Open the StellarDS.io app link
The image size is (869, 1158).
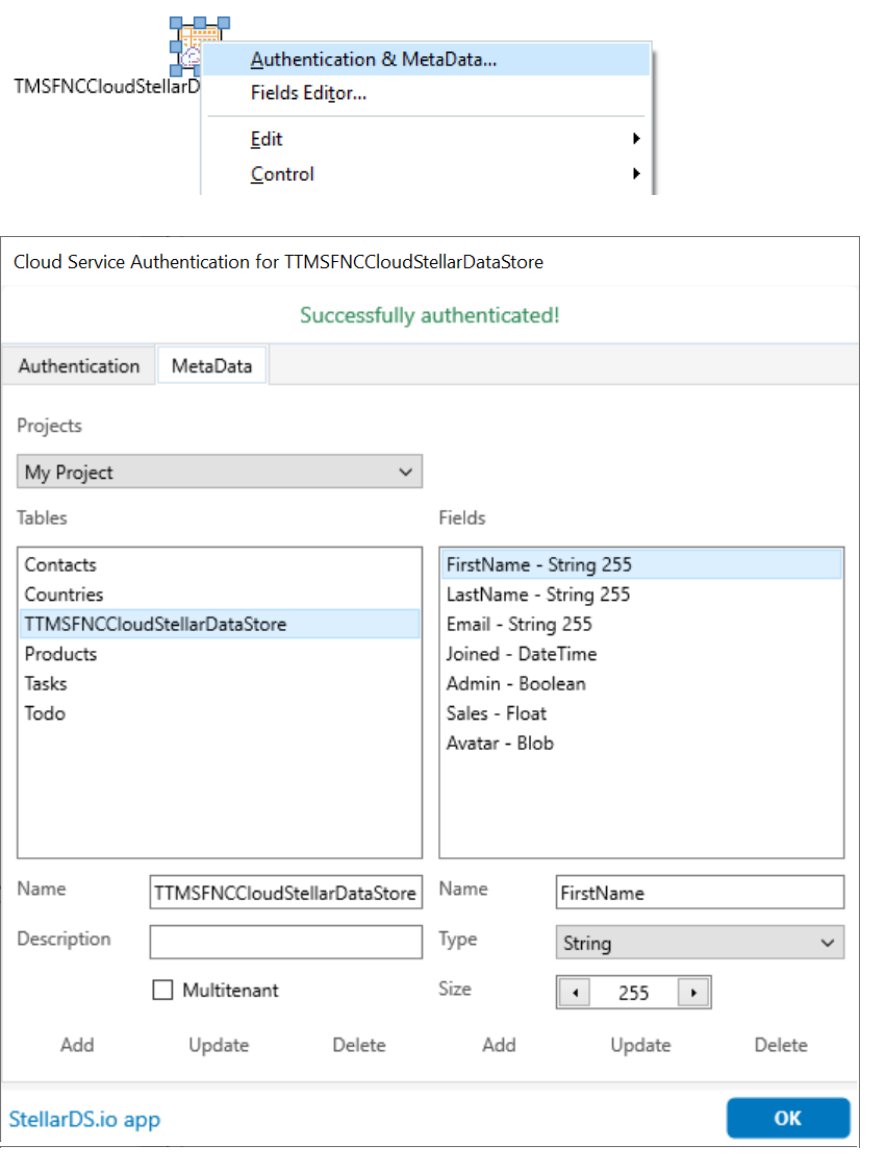point(84,1119)
